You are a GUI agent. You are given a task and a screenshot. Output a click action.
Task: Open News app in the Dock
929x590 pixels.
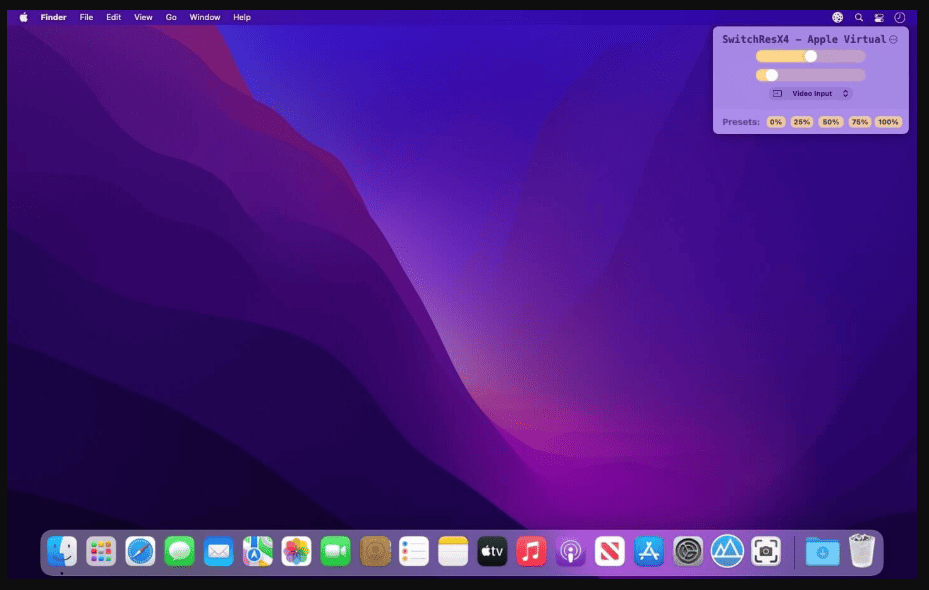609,551
